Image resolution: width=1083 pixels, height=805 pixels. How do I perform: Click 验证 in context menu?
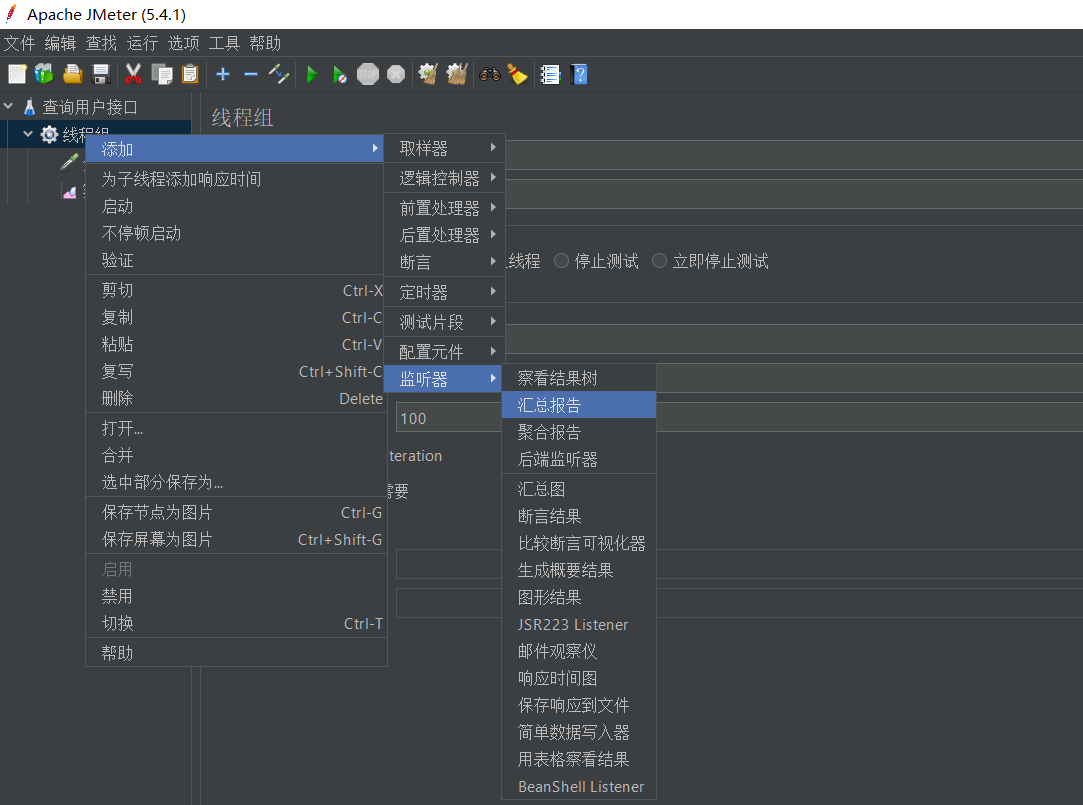236,260
